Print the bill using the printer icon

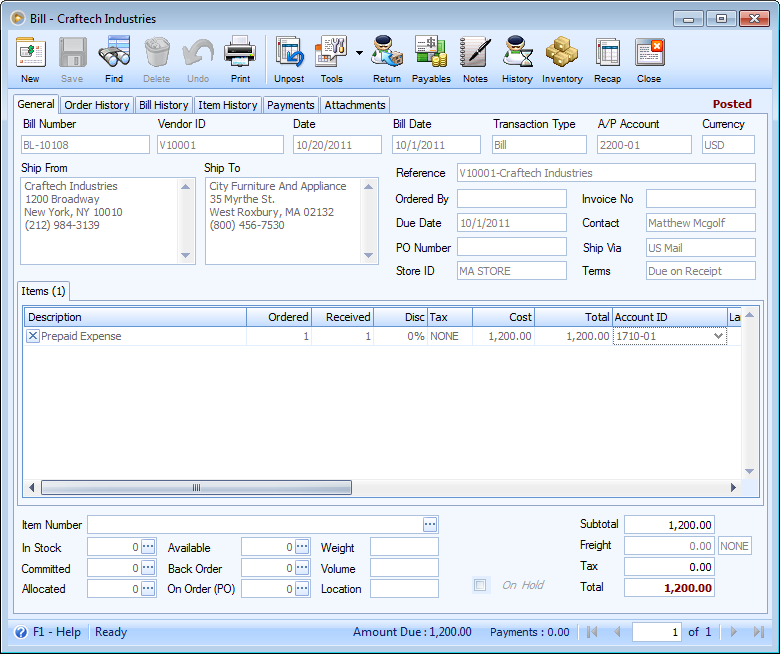point(240,52)
